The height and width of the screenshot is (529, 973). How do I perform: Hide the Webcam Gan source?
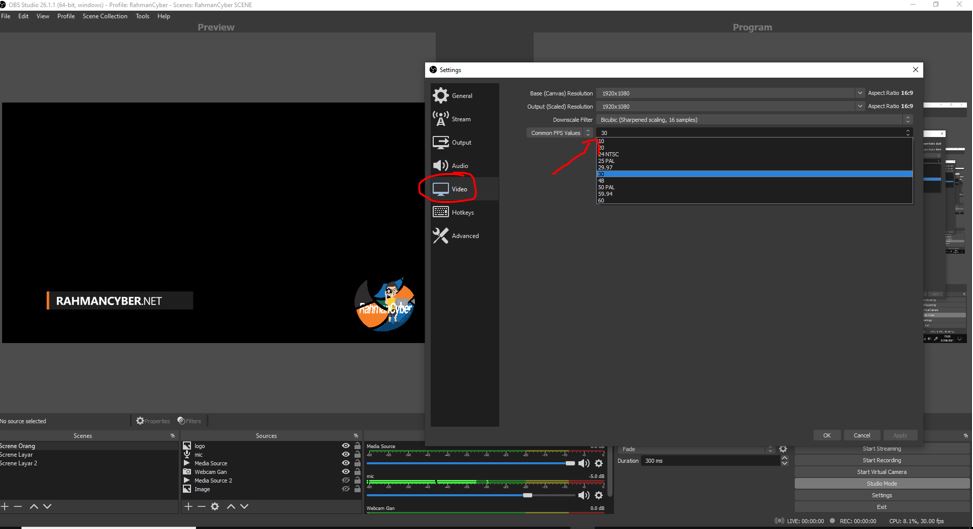346,472
